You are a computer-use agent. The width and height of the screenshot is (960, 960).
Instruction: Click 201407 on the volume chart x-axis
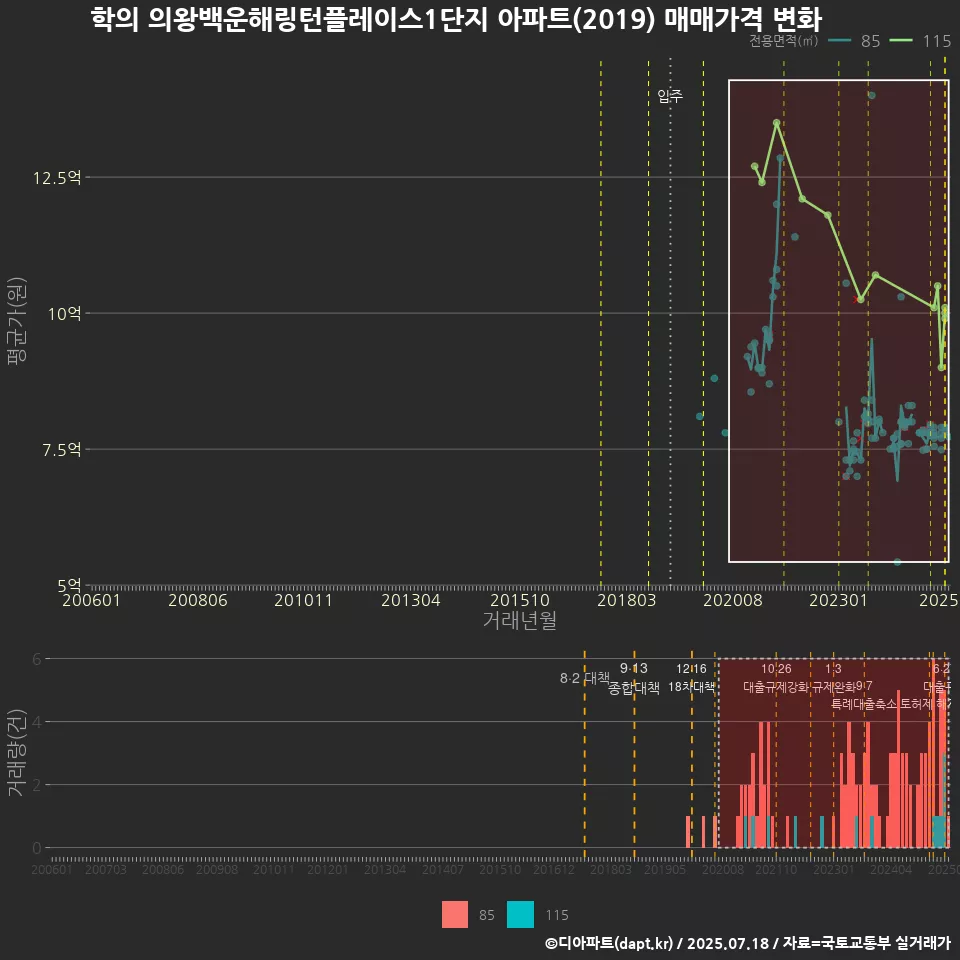pyautogui.click(x=443, y=869)
